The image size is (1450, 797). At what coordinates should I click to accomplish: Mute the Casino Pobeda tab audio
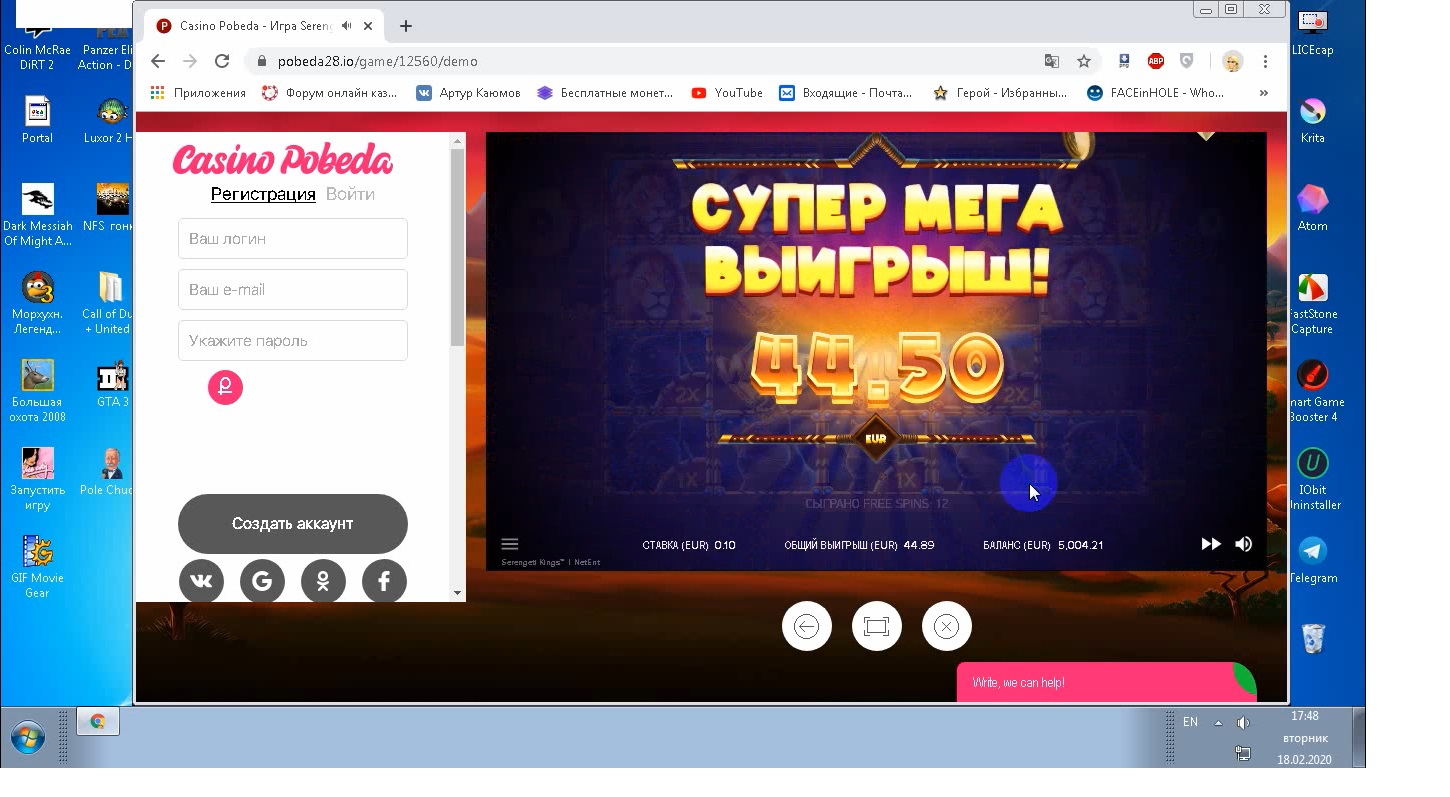point(346,26)
